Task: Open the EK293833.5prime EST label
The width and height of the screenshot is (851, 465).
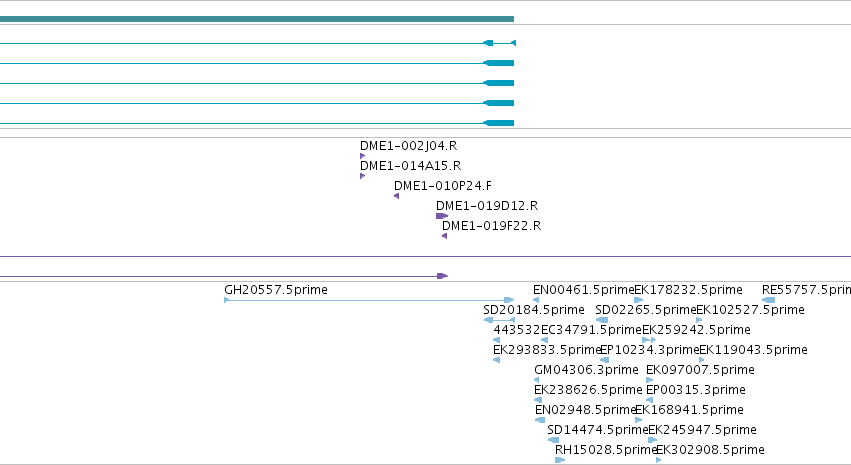Action: [547, 351]
